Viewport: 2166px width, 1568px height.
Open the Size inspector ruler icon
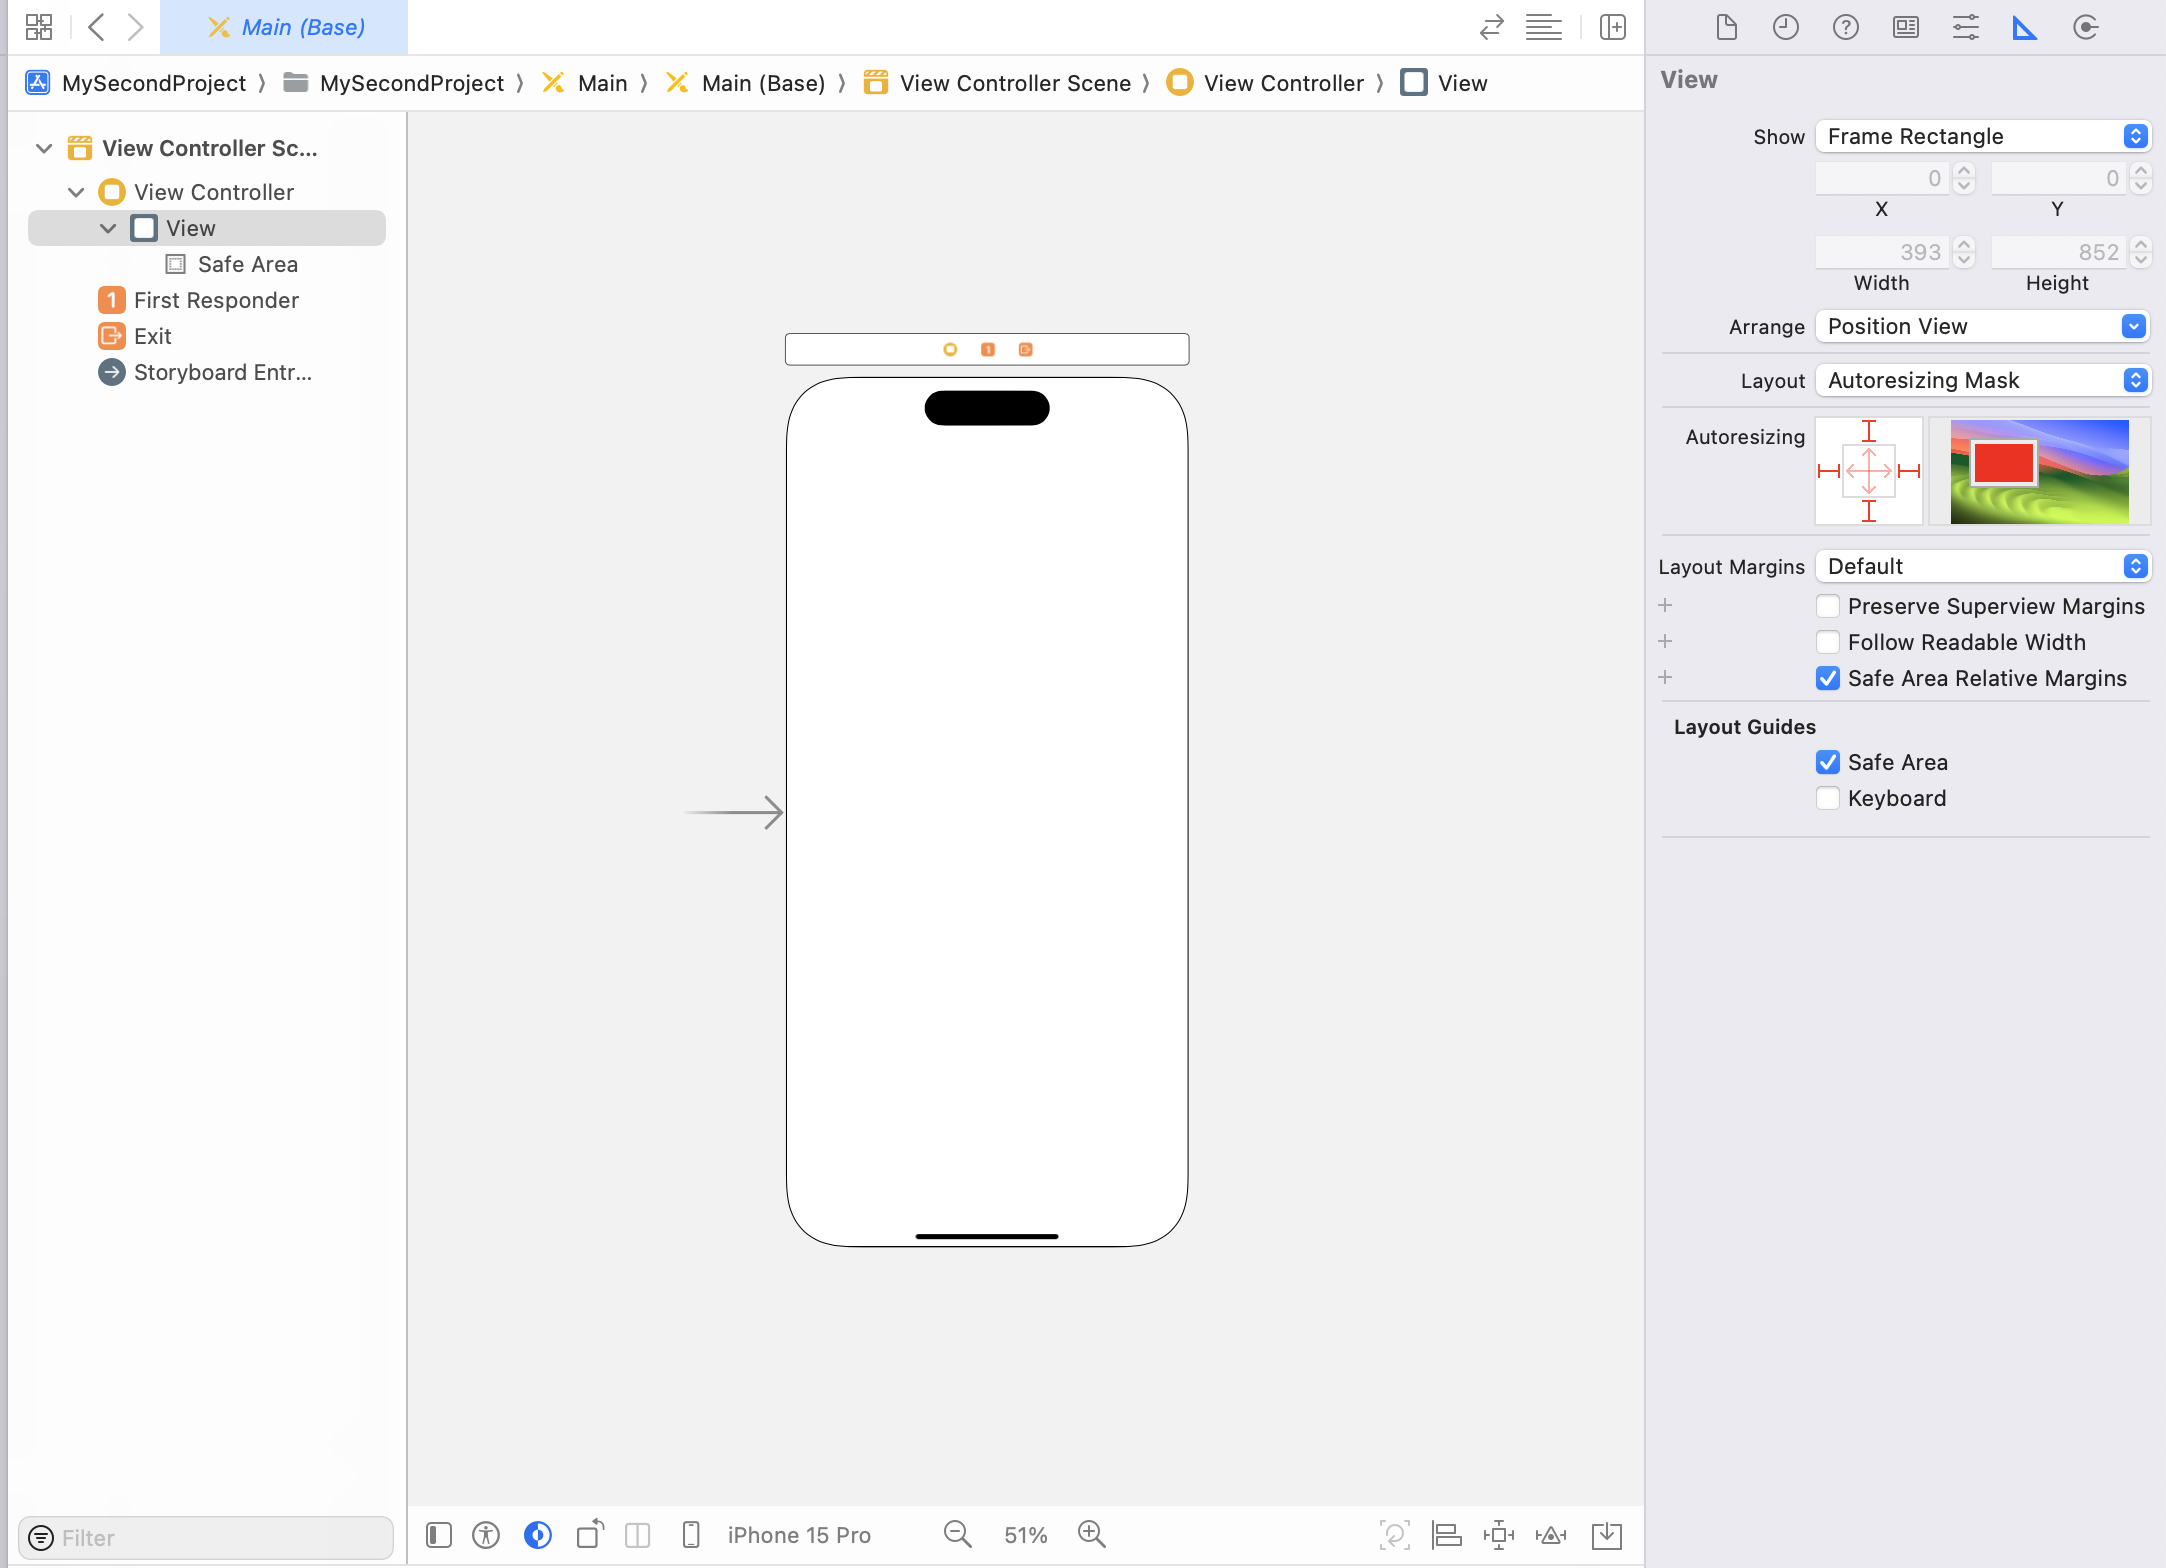2025,27
